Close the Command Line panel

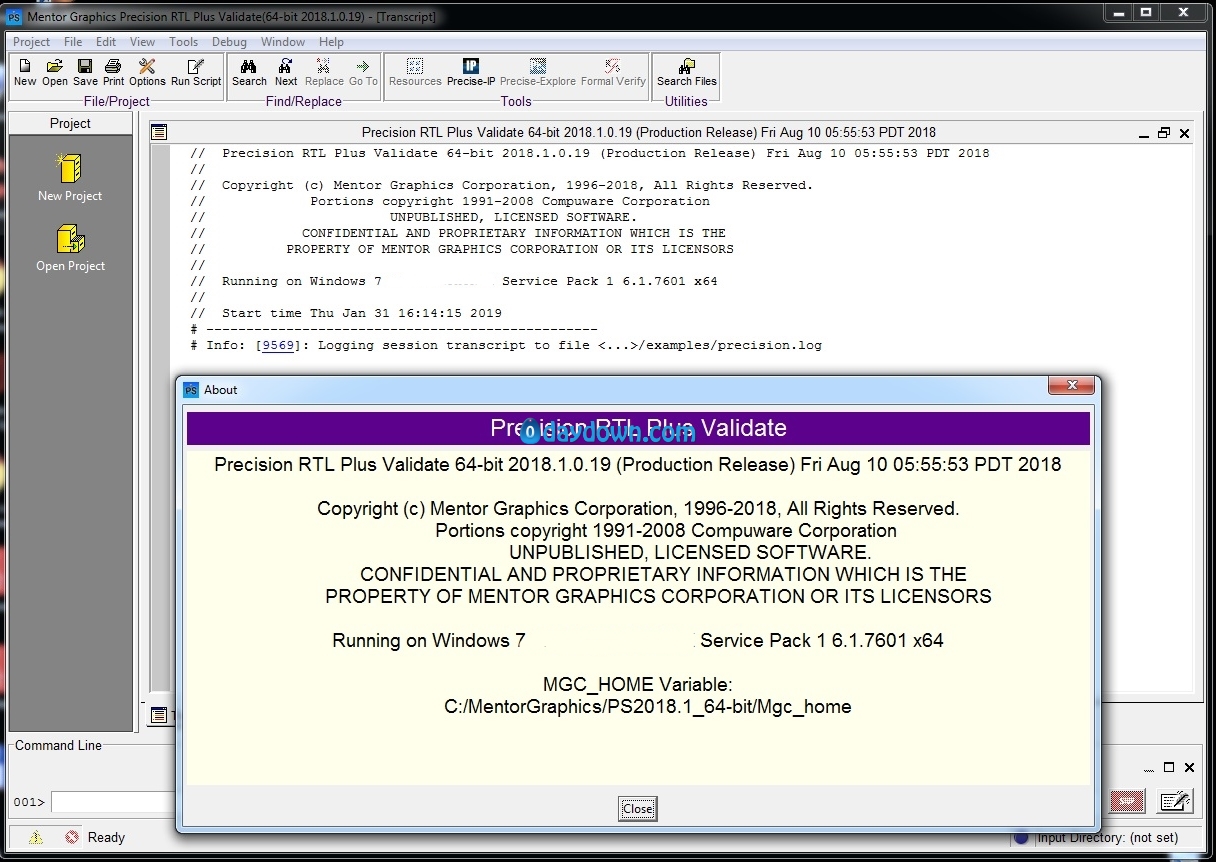[x=1189, y=768]
